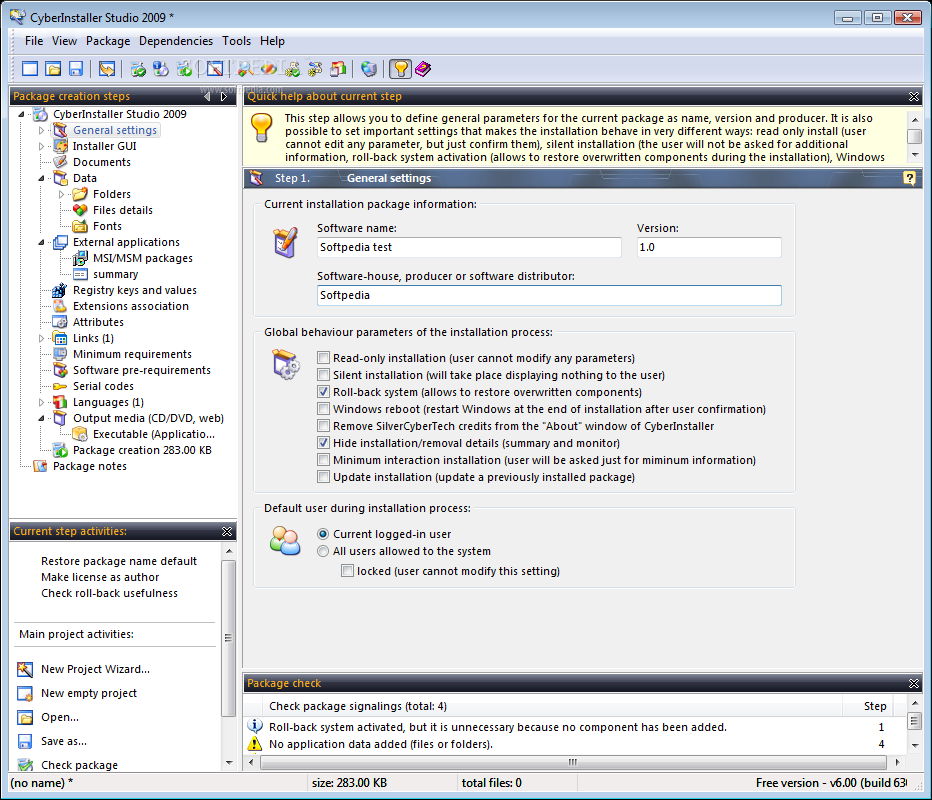This screenshot has height=800, width=932.
Task: Click the gear settings tools toolbar icon
Action: (315, 69)
